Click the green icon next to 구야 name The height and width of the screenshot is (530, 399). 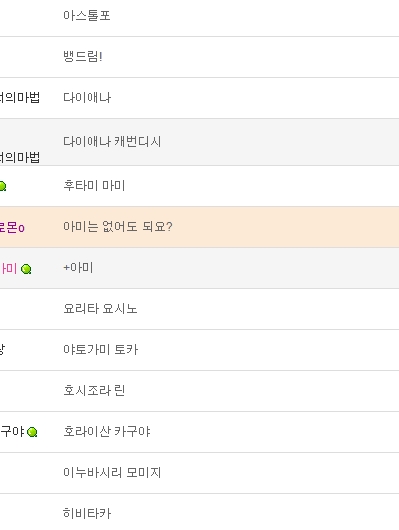(32, 432)
